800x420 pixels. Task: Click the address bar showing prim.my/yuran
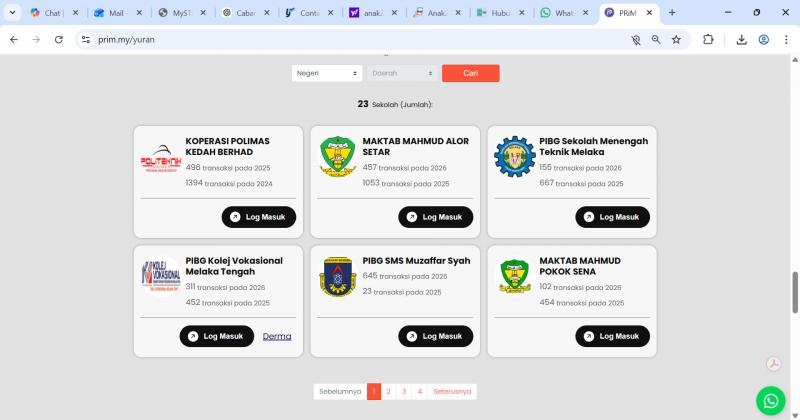tap(350, 40)
